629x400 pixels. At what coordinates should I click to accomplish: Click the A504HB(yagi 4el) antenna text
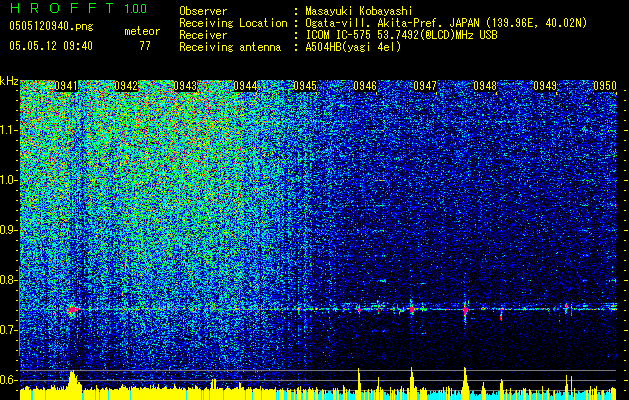point(353,47)
